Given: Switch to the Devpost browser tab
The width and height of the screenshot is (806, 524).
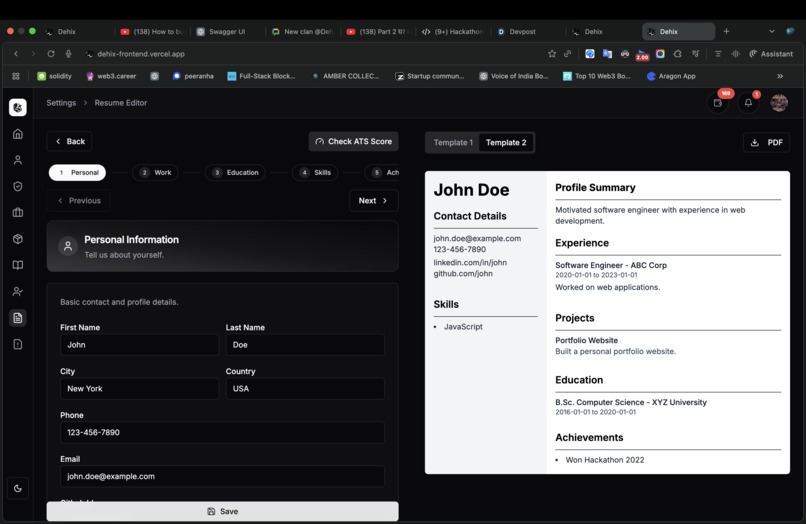Looking at the screenshot, I should (x=522, y=31).
